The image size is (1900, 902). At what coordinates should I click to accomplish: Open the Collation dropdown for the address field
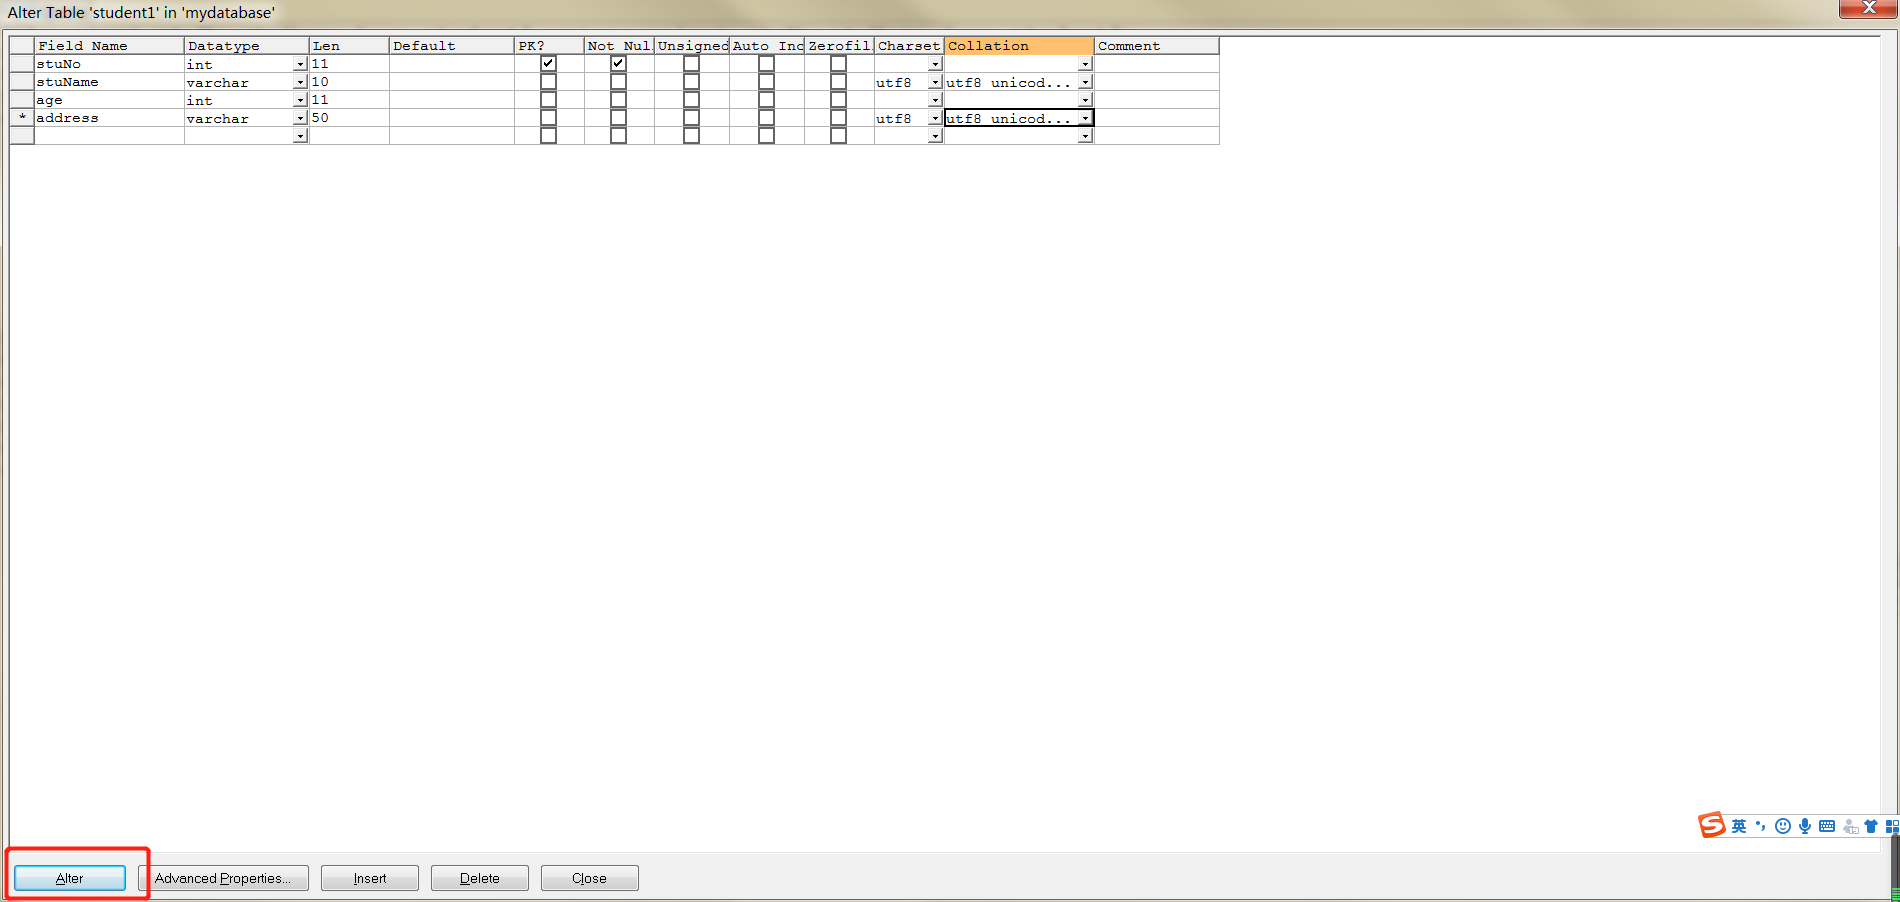(x=1085, y=117)
